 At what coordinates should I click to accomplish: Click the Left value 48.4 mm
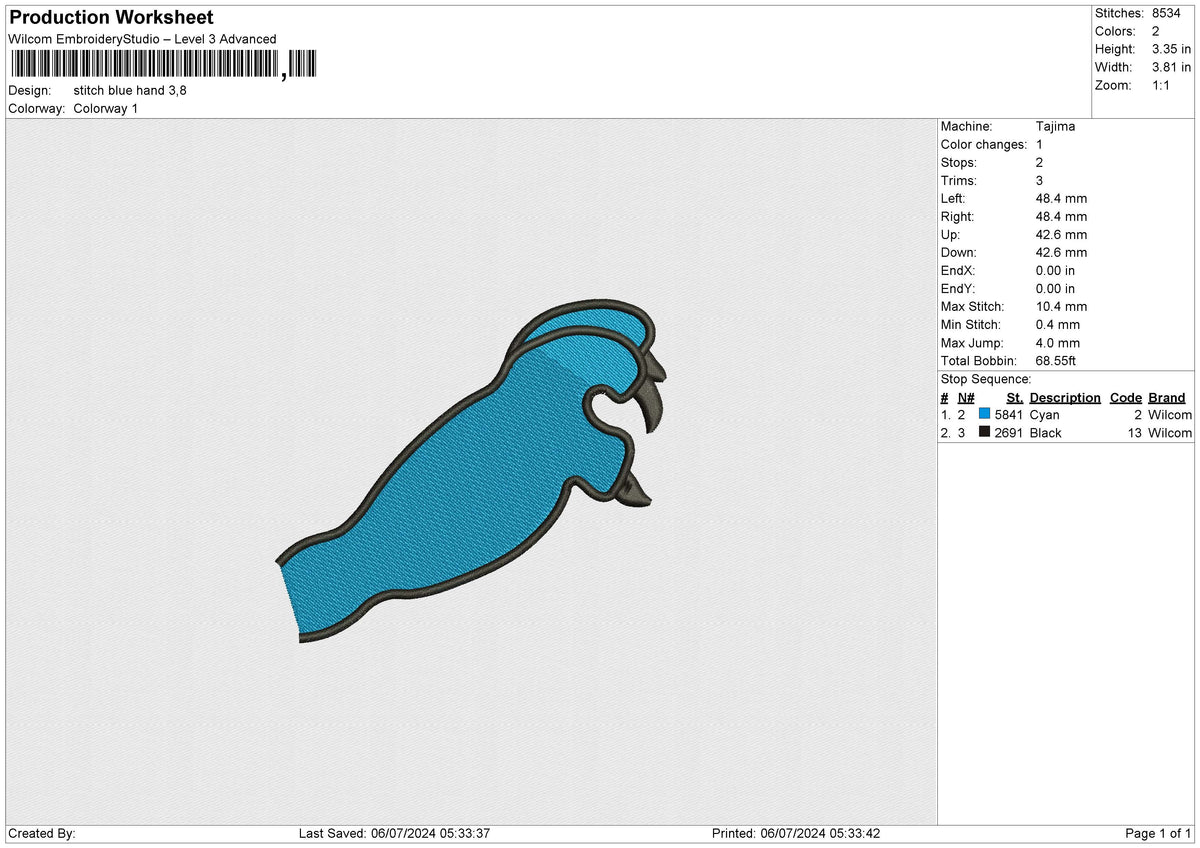pos(1061,198)
